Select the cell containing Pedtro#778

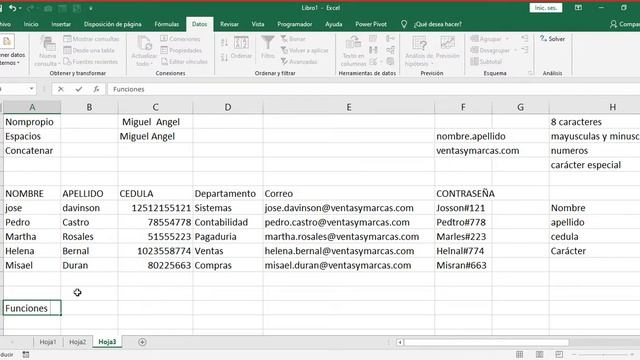click(x=463, y=222)
